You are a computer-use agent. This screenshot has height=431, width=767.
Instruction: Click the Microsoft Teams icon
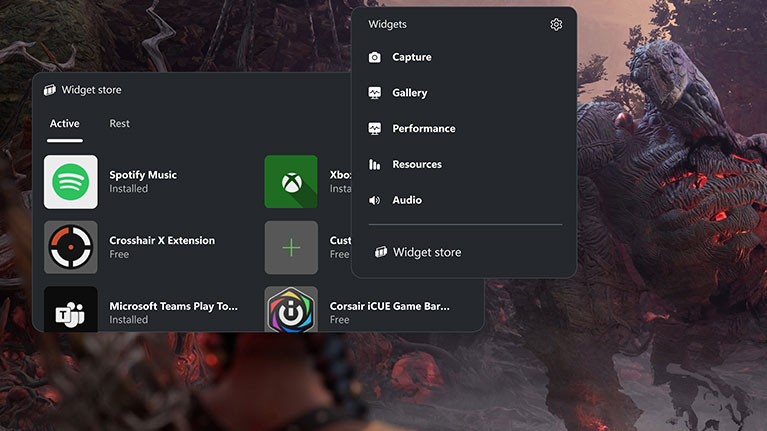coord(71,310)
